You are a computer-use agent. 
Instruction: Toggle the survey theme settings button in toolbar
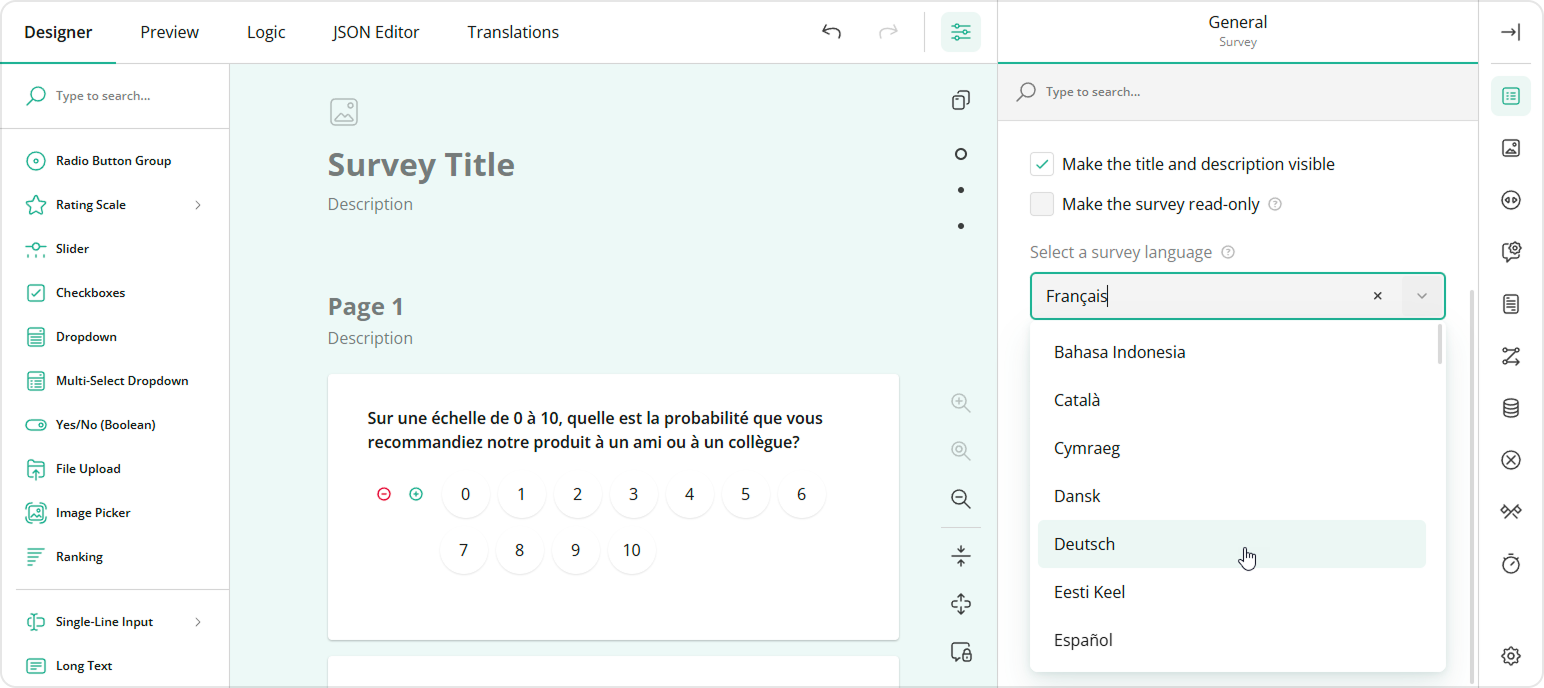click(x=960, y=31)
